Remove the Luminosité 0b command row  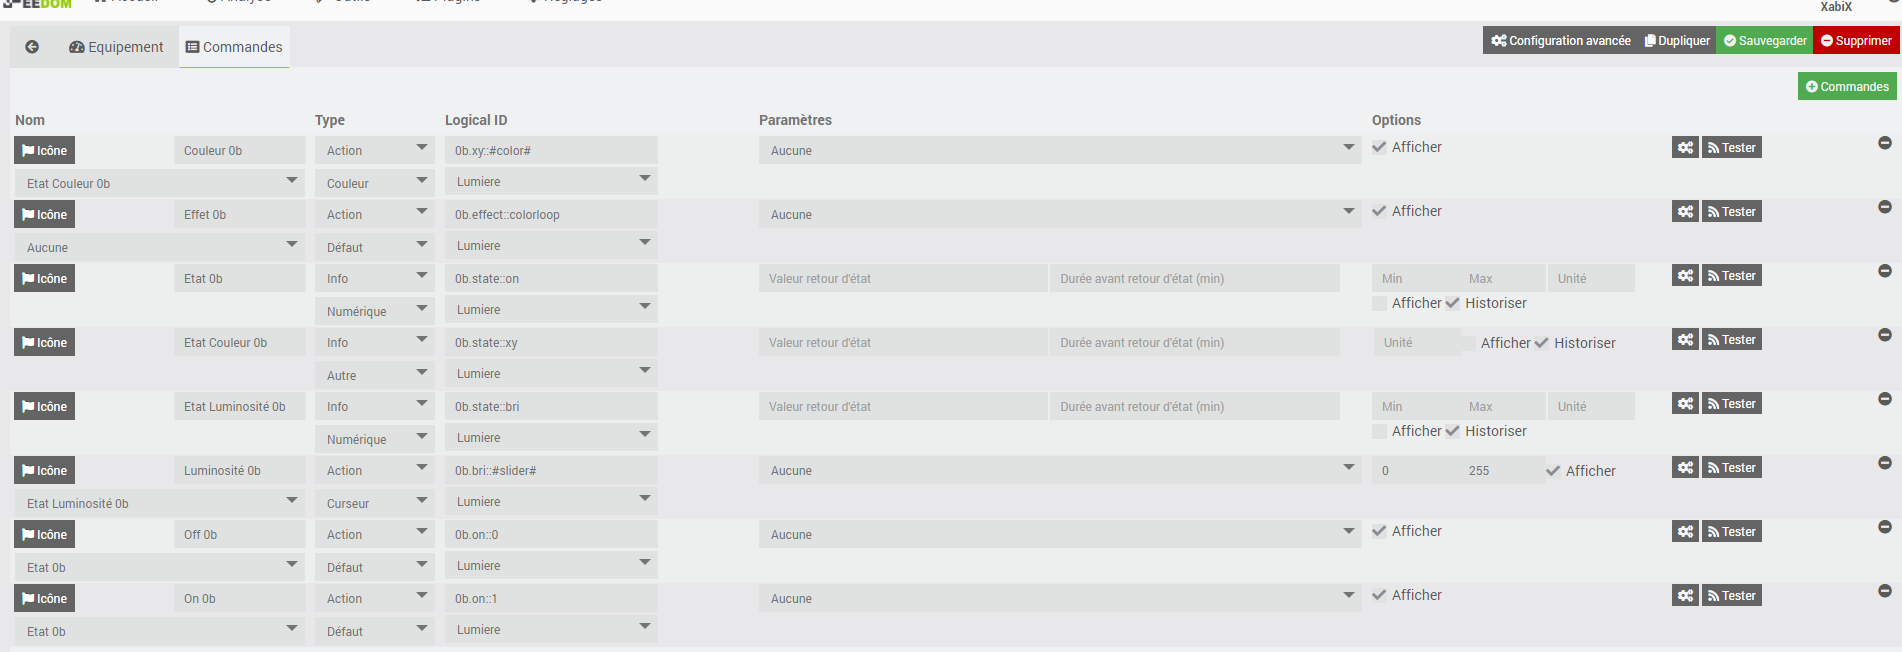pos(1884,463)
